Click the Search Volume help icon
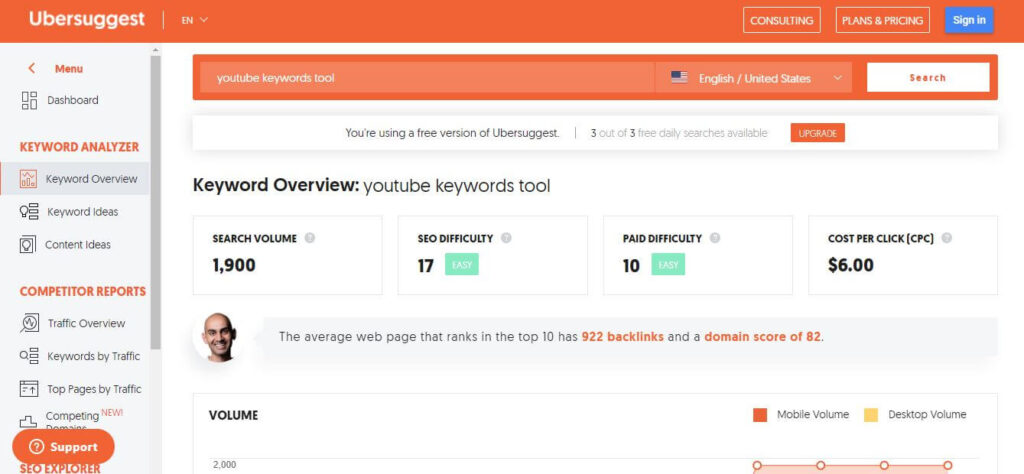Screen dimensions: 1024x474 click(310, 238)
